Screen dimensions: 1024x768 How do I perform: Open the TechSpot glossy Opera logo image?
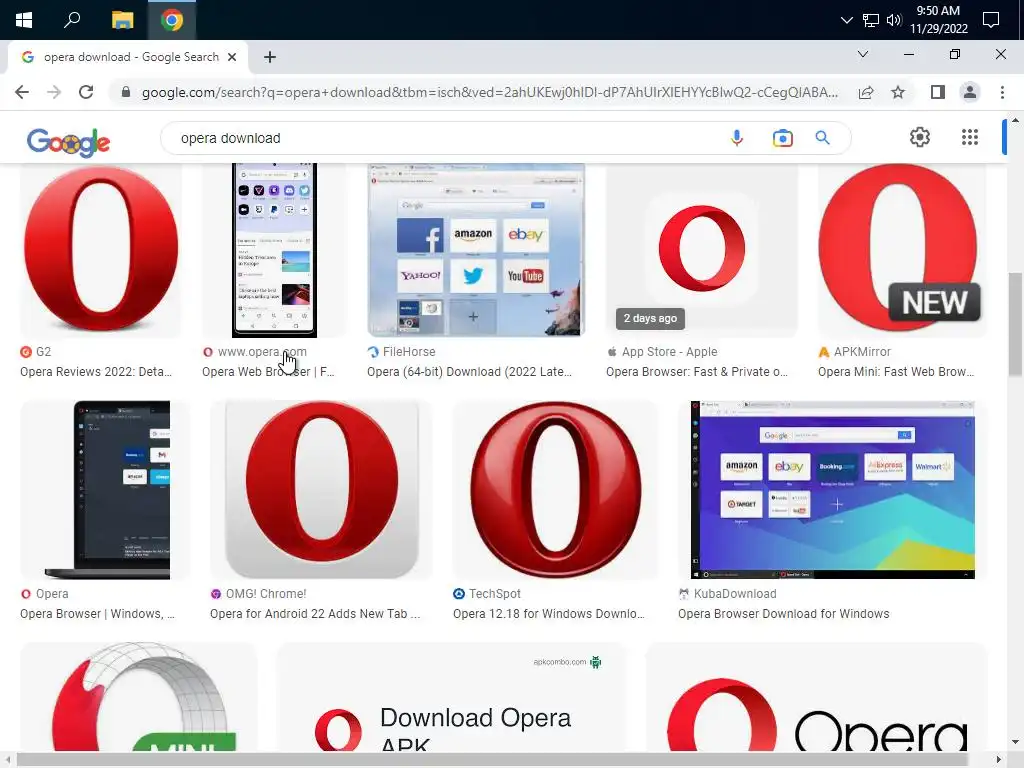556,490
